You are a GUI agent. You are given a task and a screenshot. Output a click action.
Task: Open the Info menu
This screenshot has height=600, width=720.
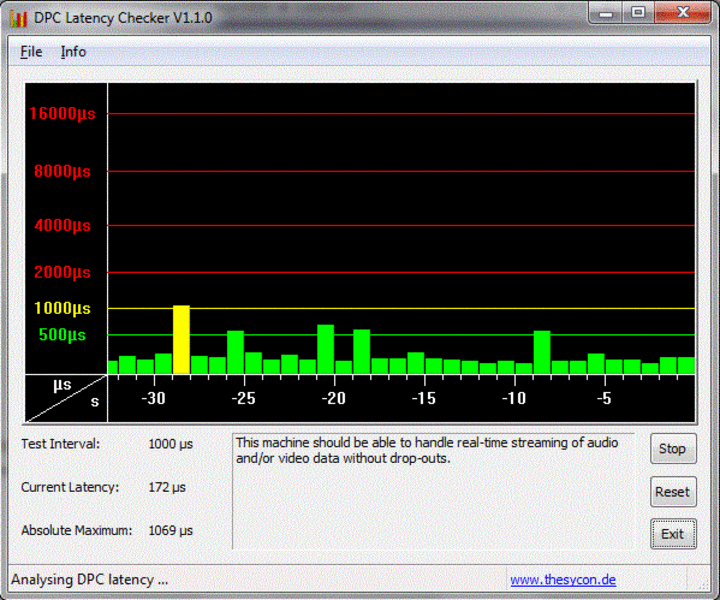click(73, 52)
